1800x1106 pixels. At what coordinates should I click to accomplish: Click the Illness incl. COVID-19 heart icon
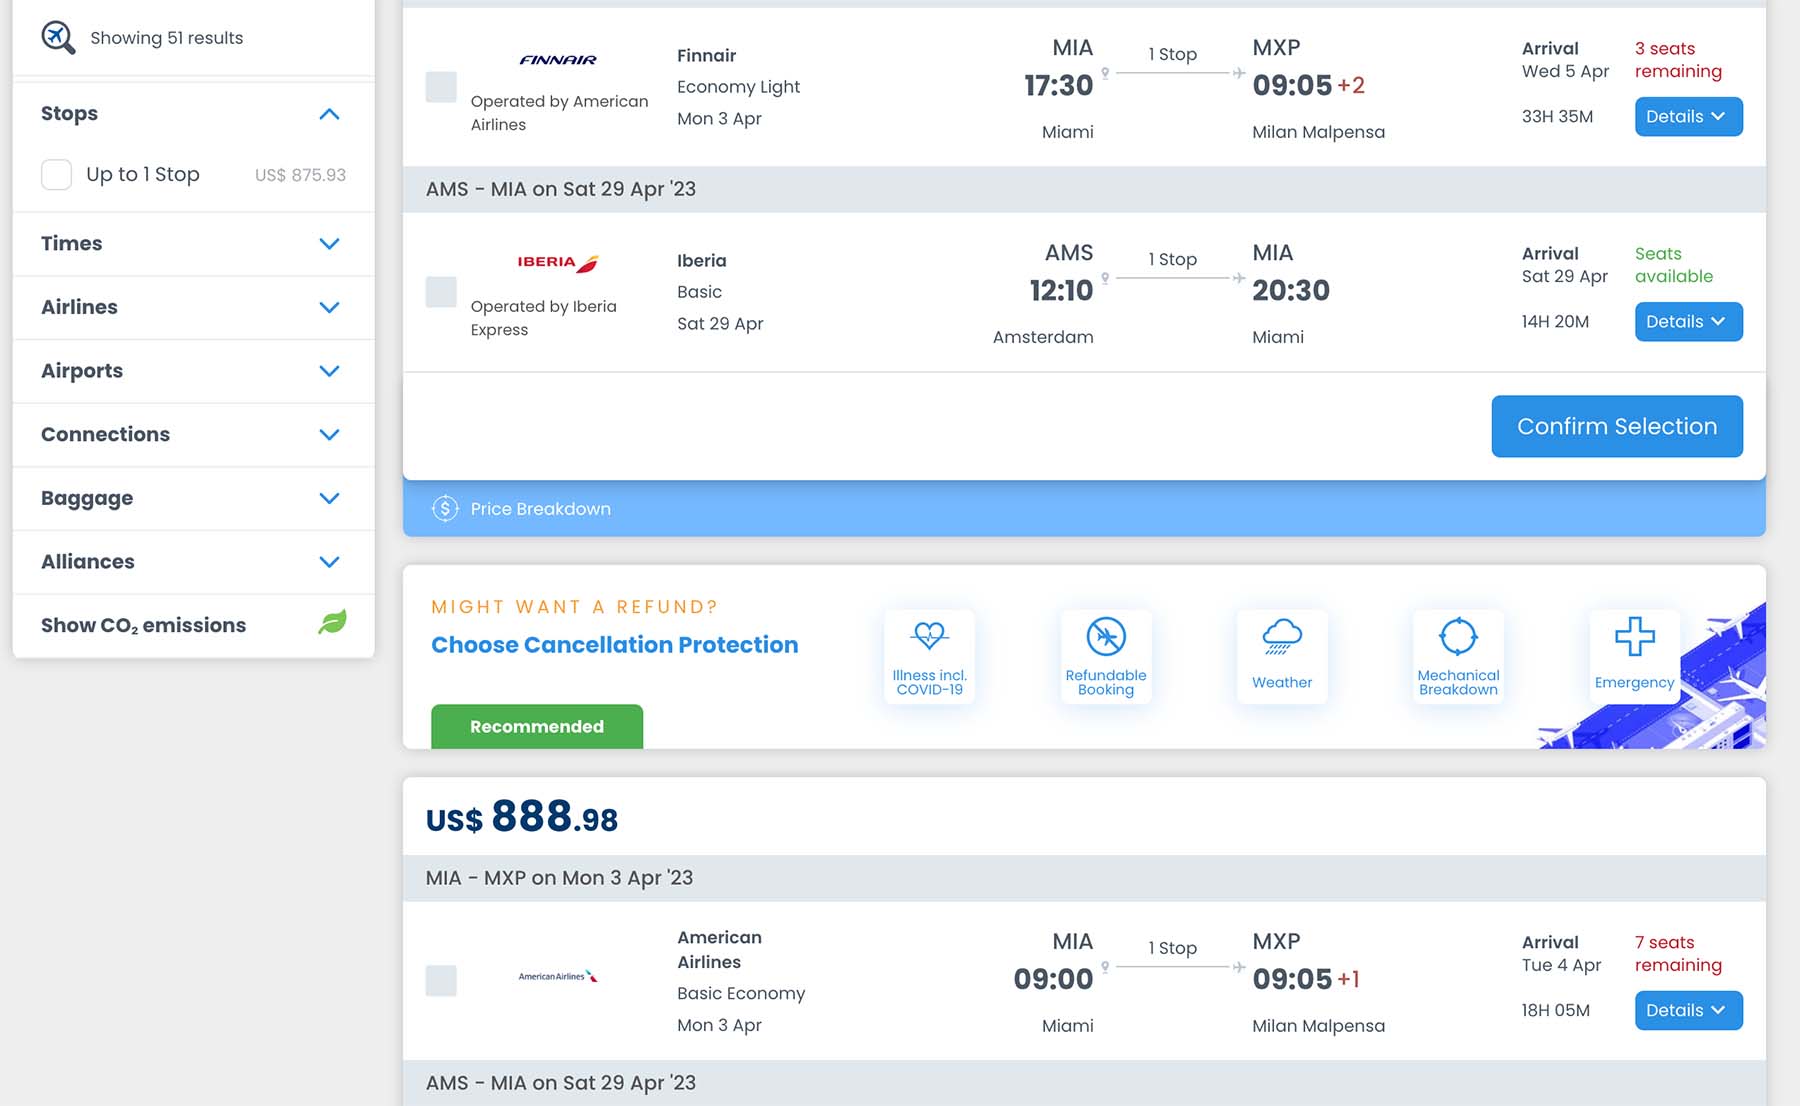[929, 636]
